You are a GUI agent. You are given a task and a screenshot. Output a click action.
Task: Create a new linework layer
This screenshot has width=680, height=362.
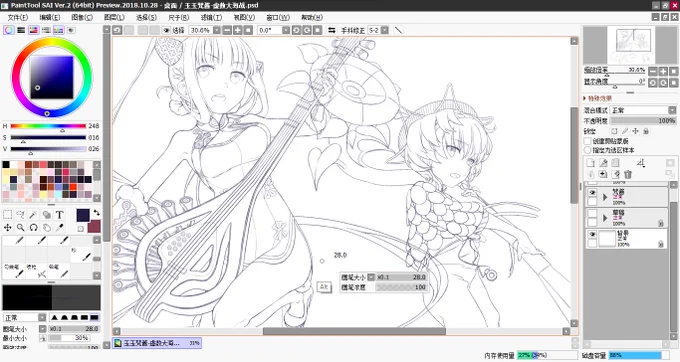point(603,163)
